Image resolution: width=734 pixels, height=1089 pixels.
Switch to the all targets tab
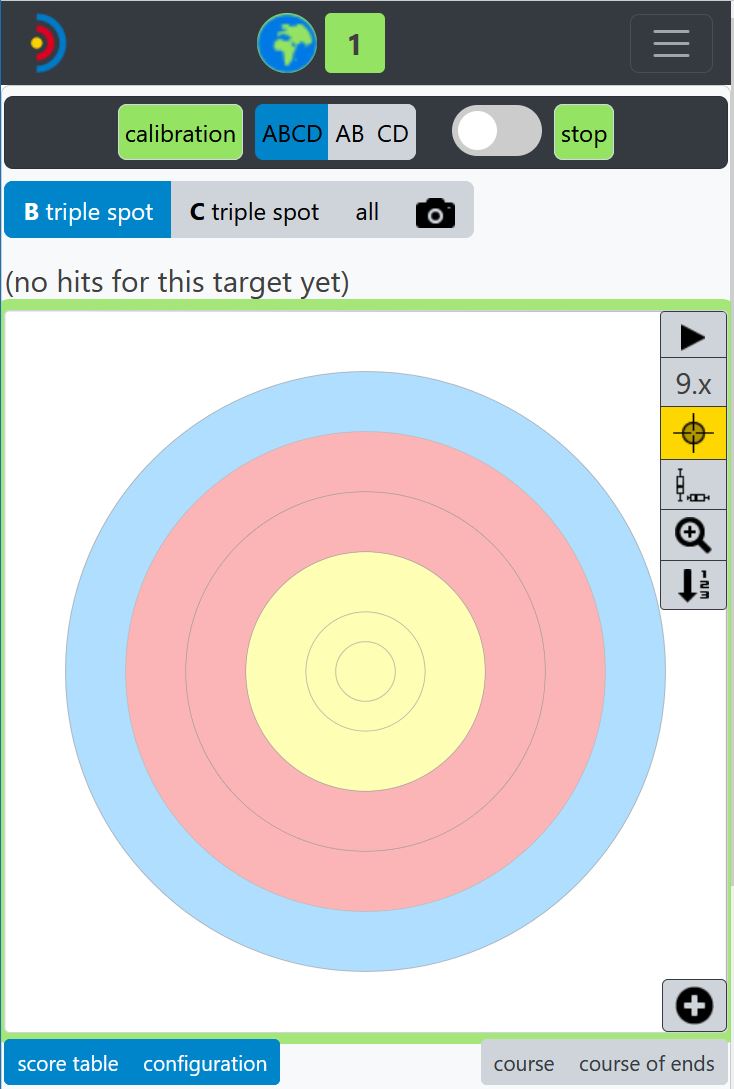pyautogui.click(x=367, y=212)
